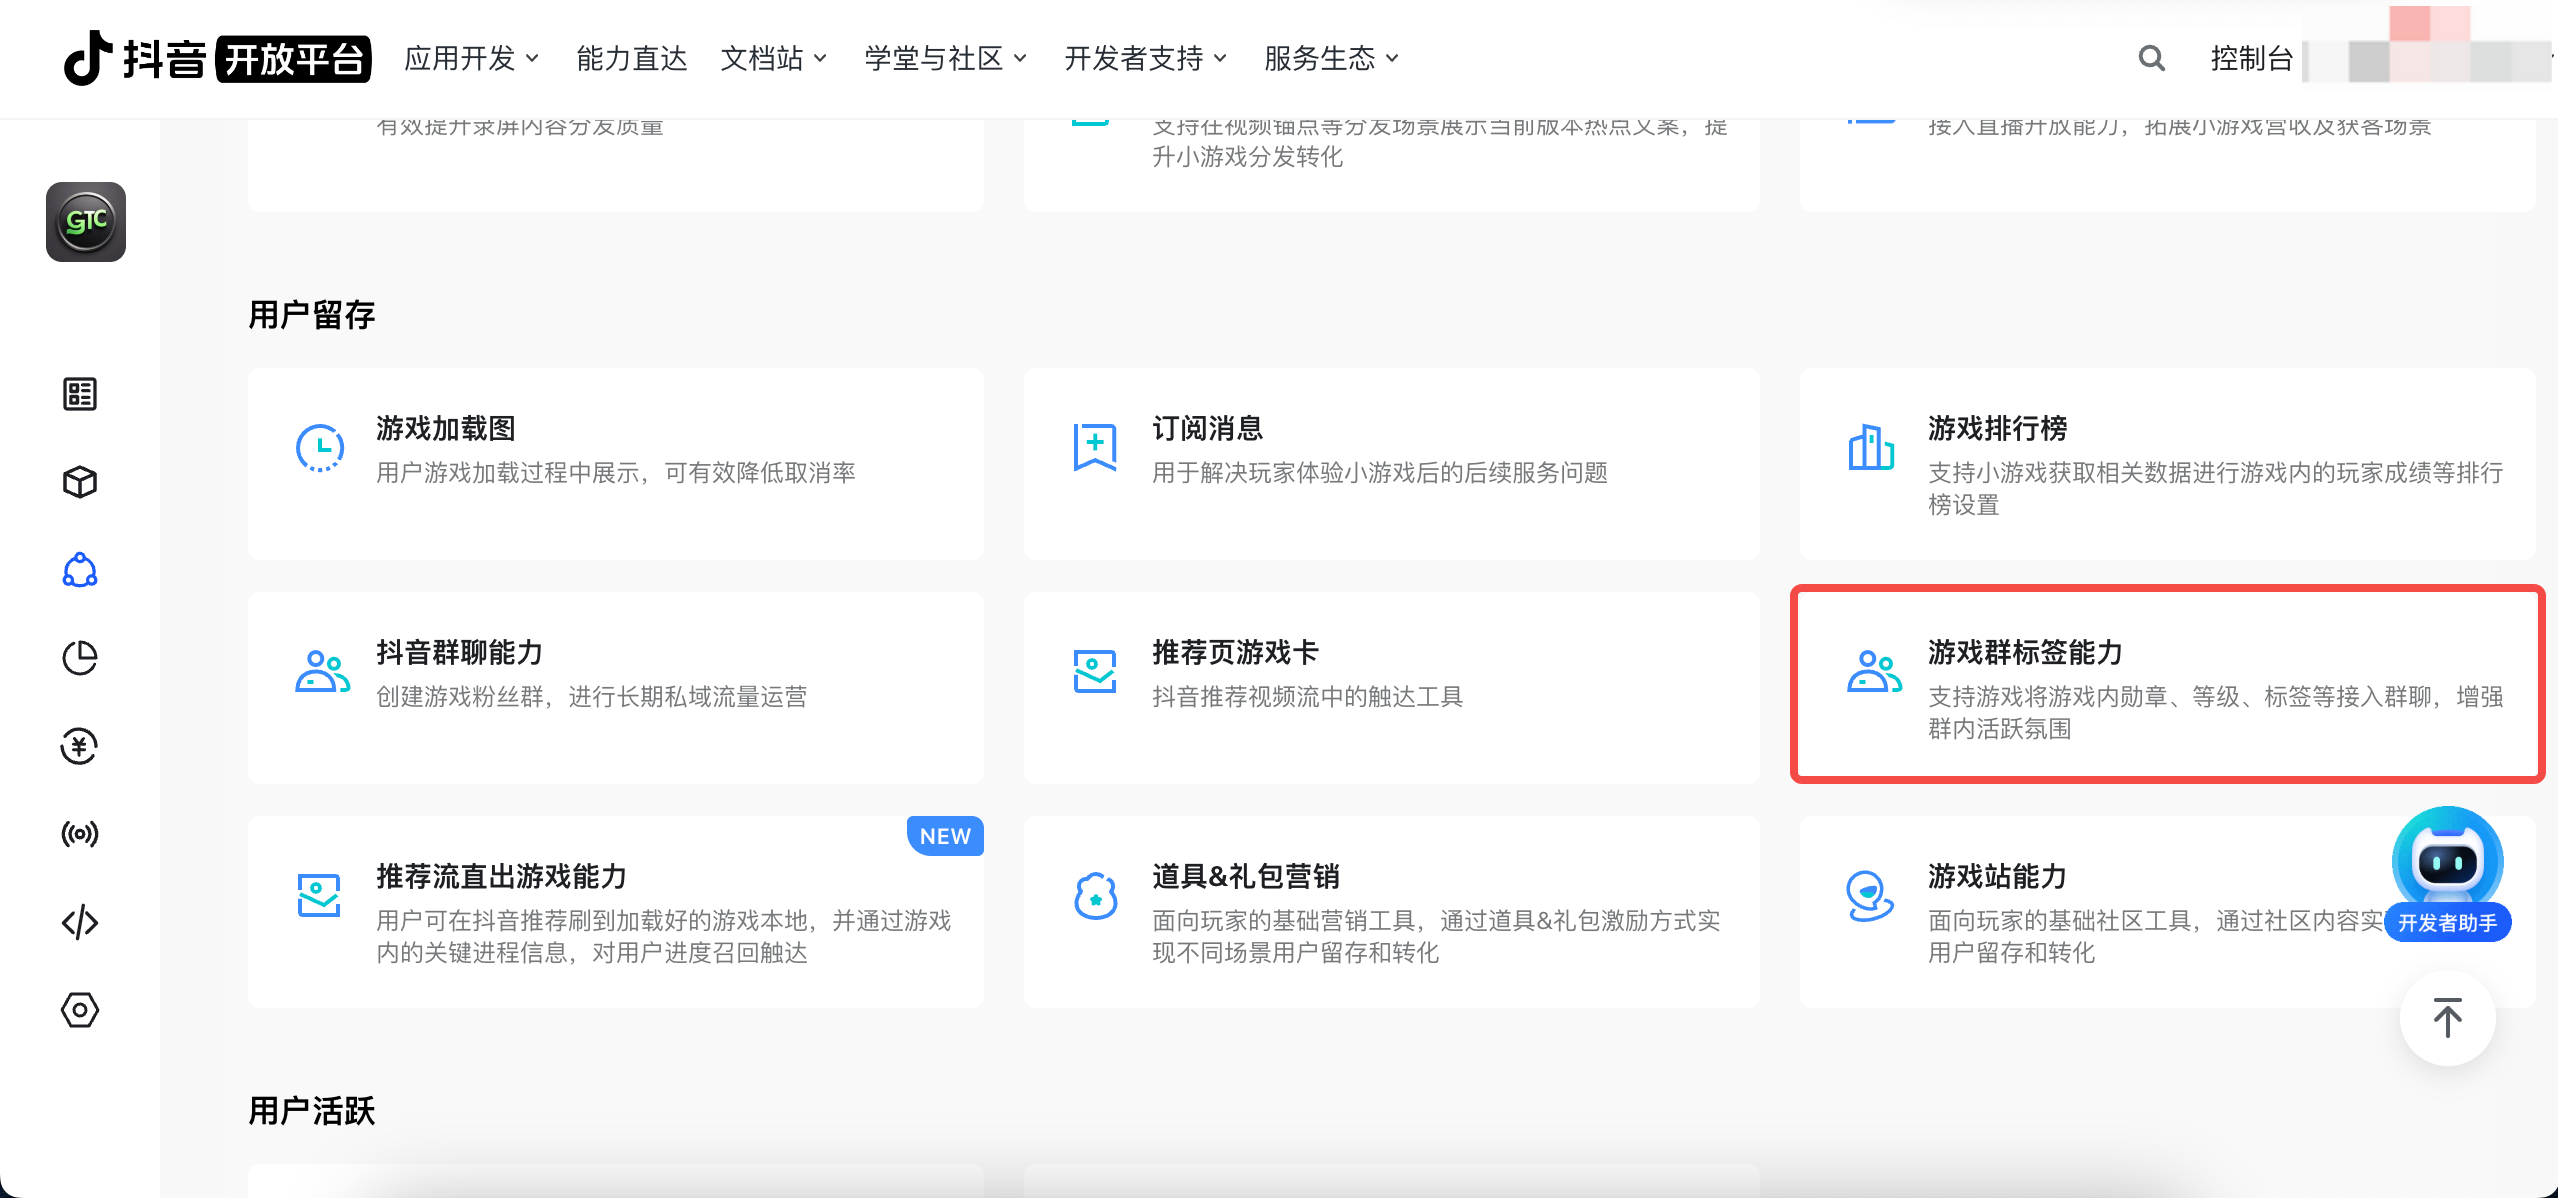Click description 用户游戏加载过程中展示，可有效降低取消率
Image resolution: width=2558 pixels, height=1198 pixels.
point(616,473)
